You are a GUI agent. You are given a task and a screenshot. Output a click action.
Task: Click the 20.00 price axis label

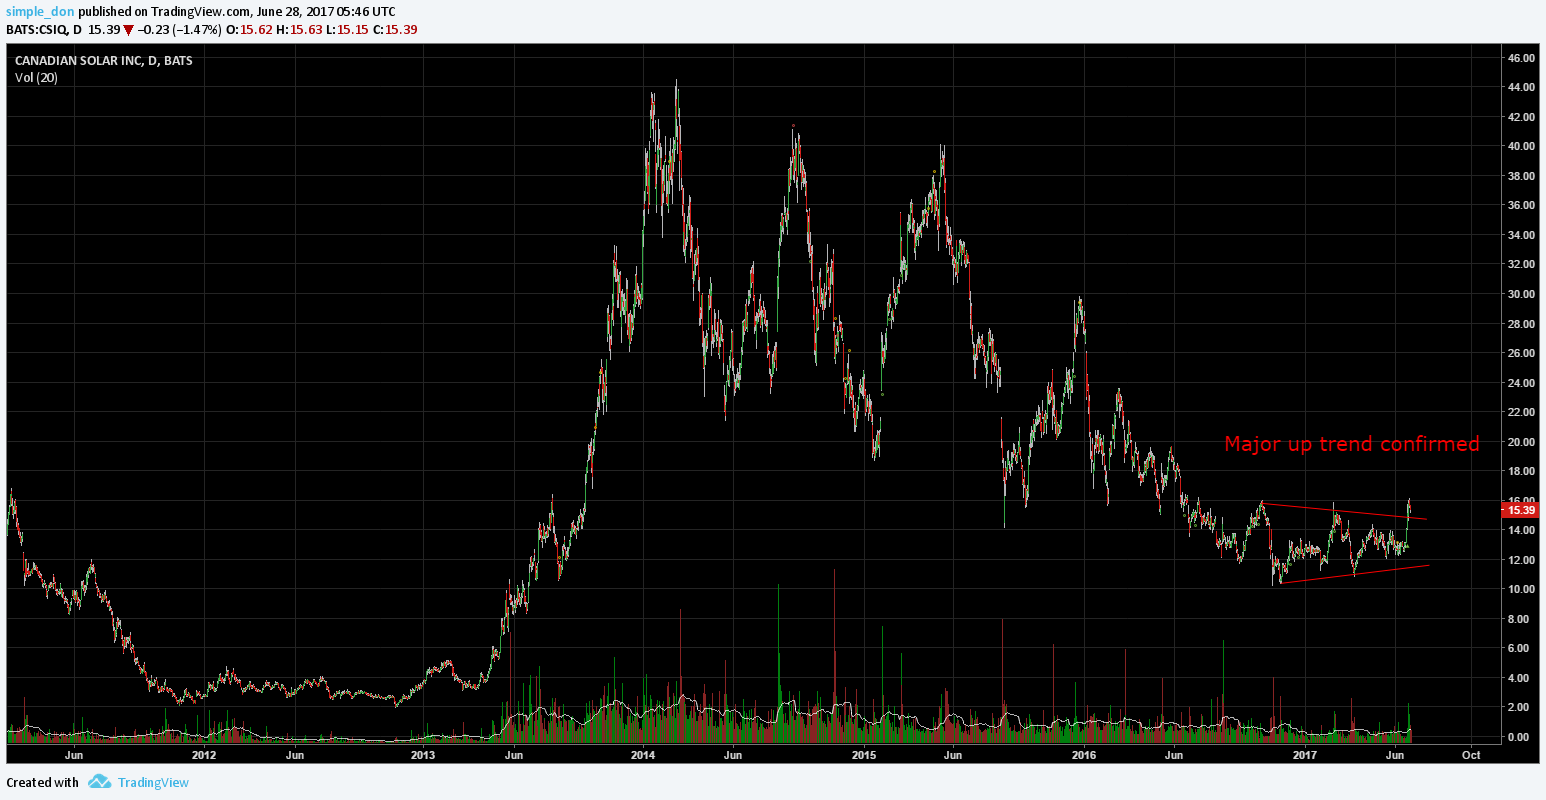[x=1521, y=442]
